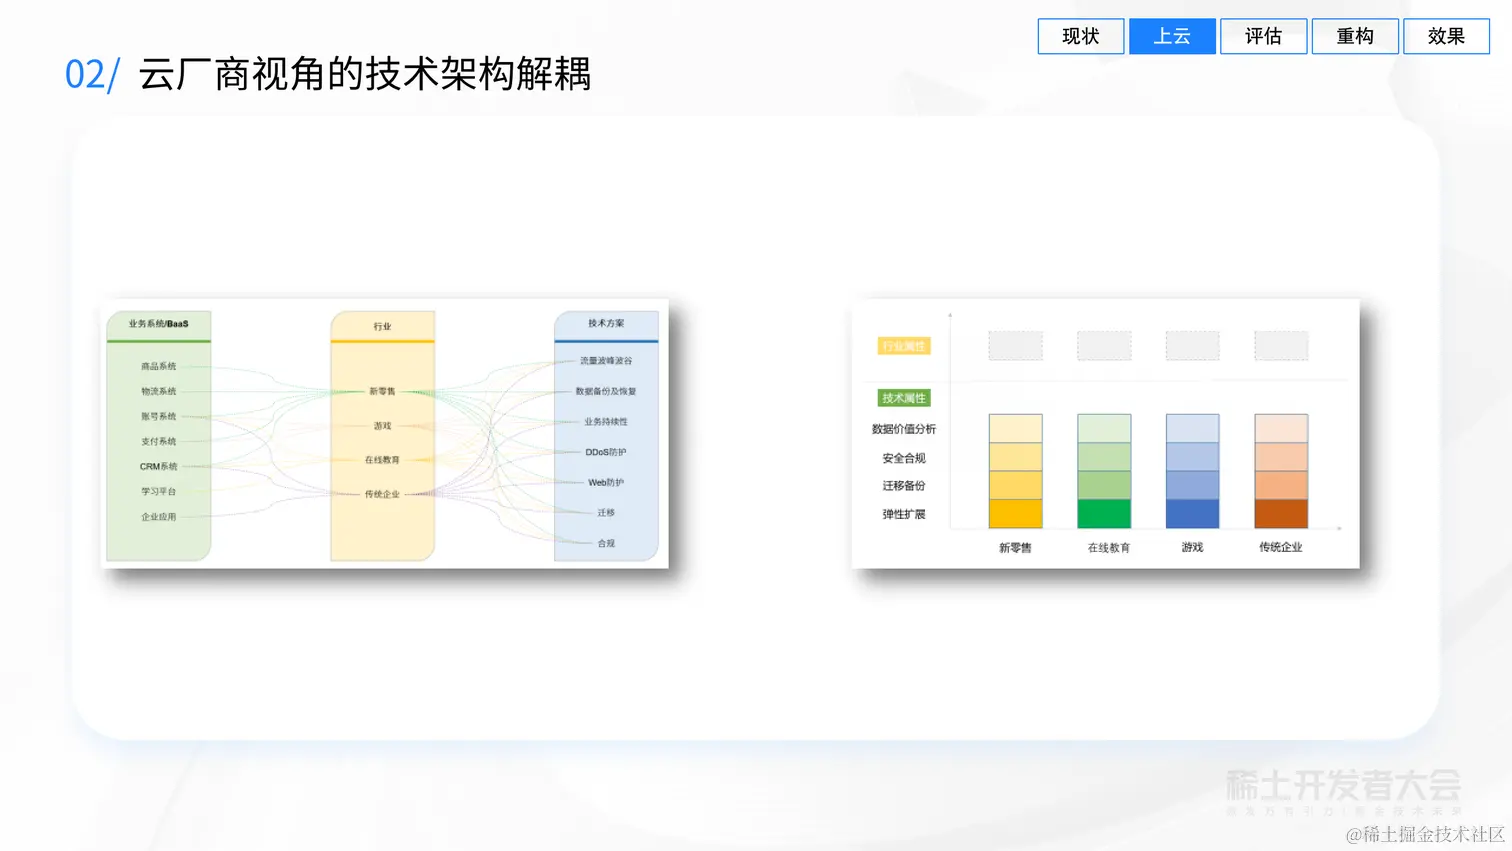Select CRM系统 in the business systems column
Image resolution: width=1512 pixels, height=851 pixels.
coord(158,466)
